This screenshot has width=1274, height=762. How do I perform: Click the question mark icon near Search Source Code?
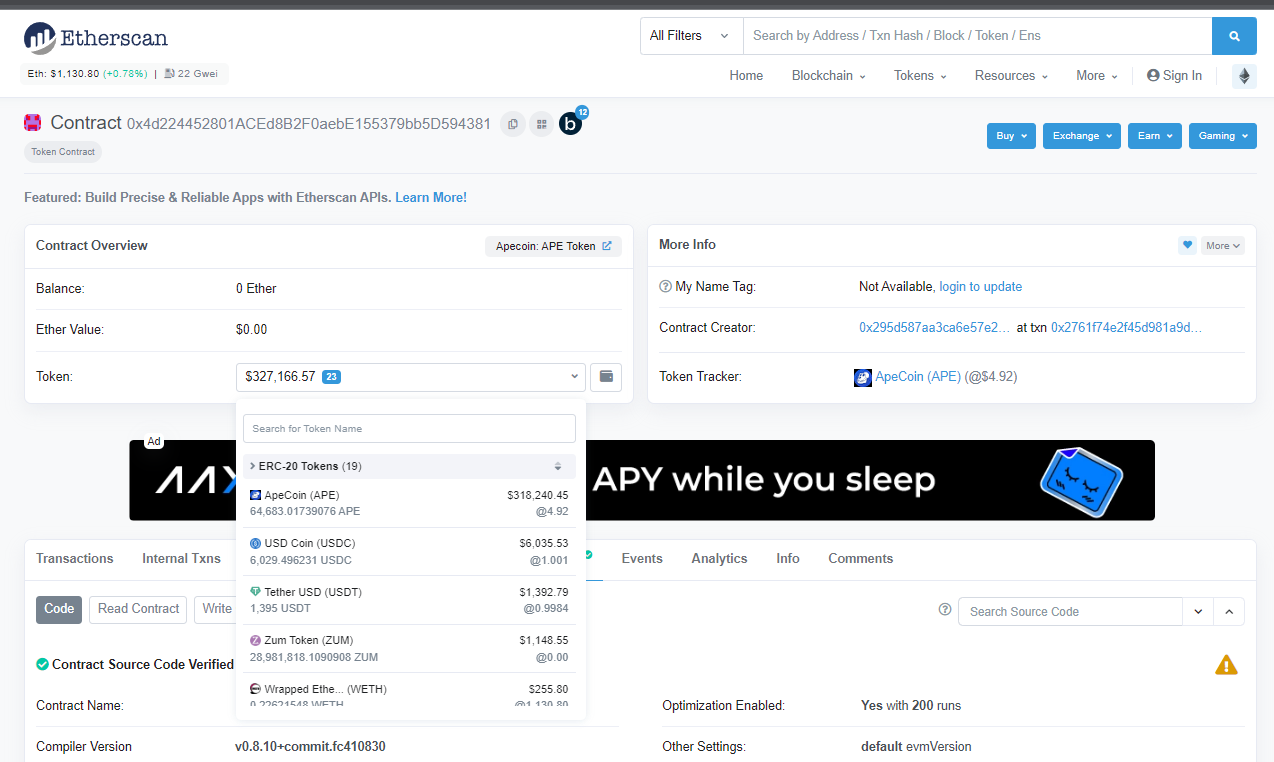pyautogui.click(x=945, y=610)
